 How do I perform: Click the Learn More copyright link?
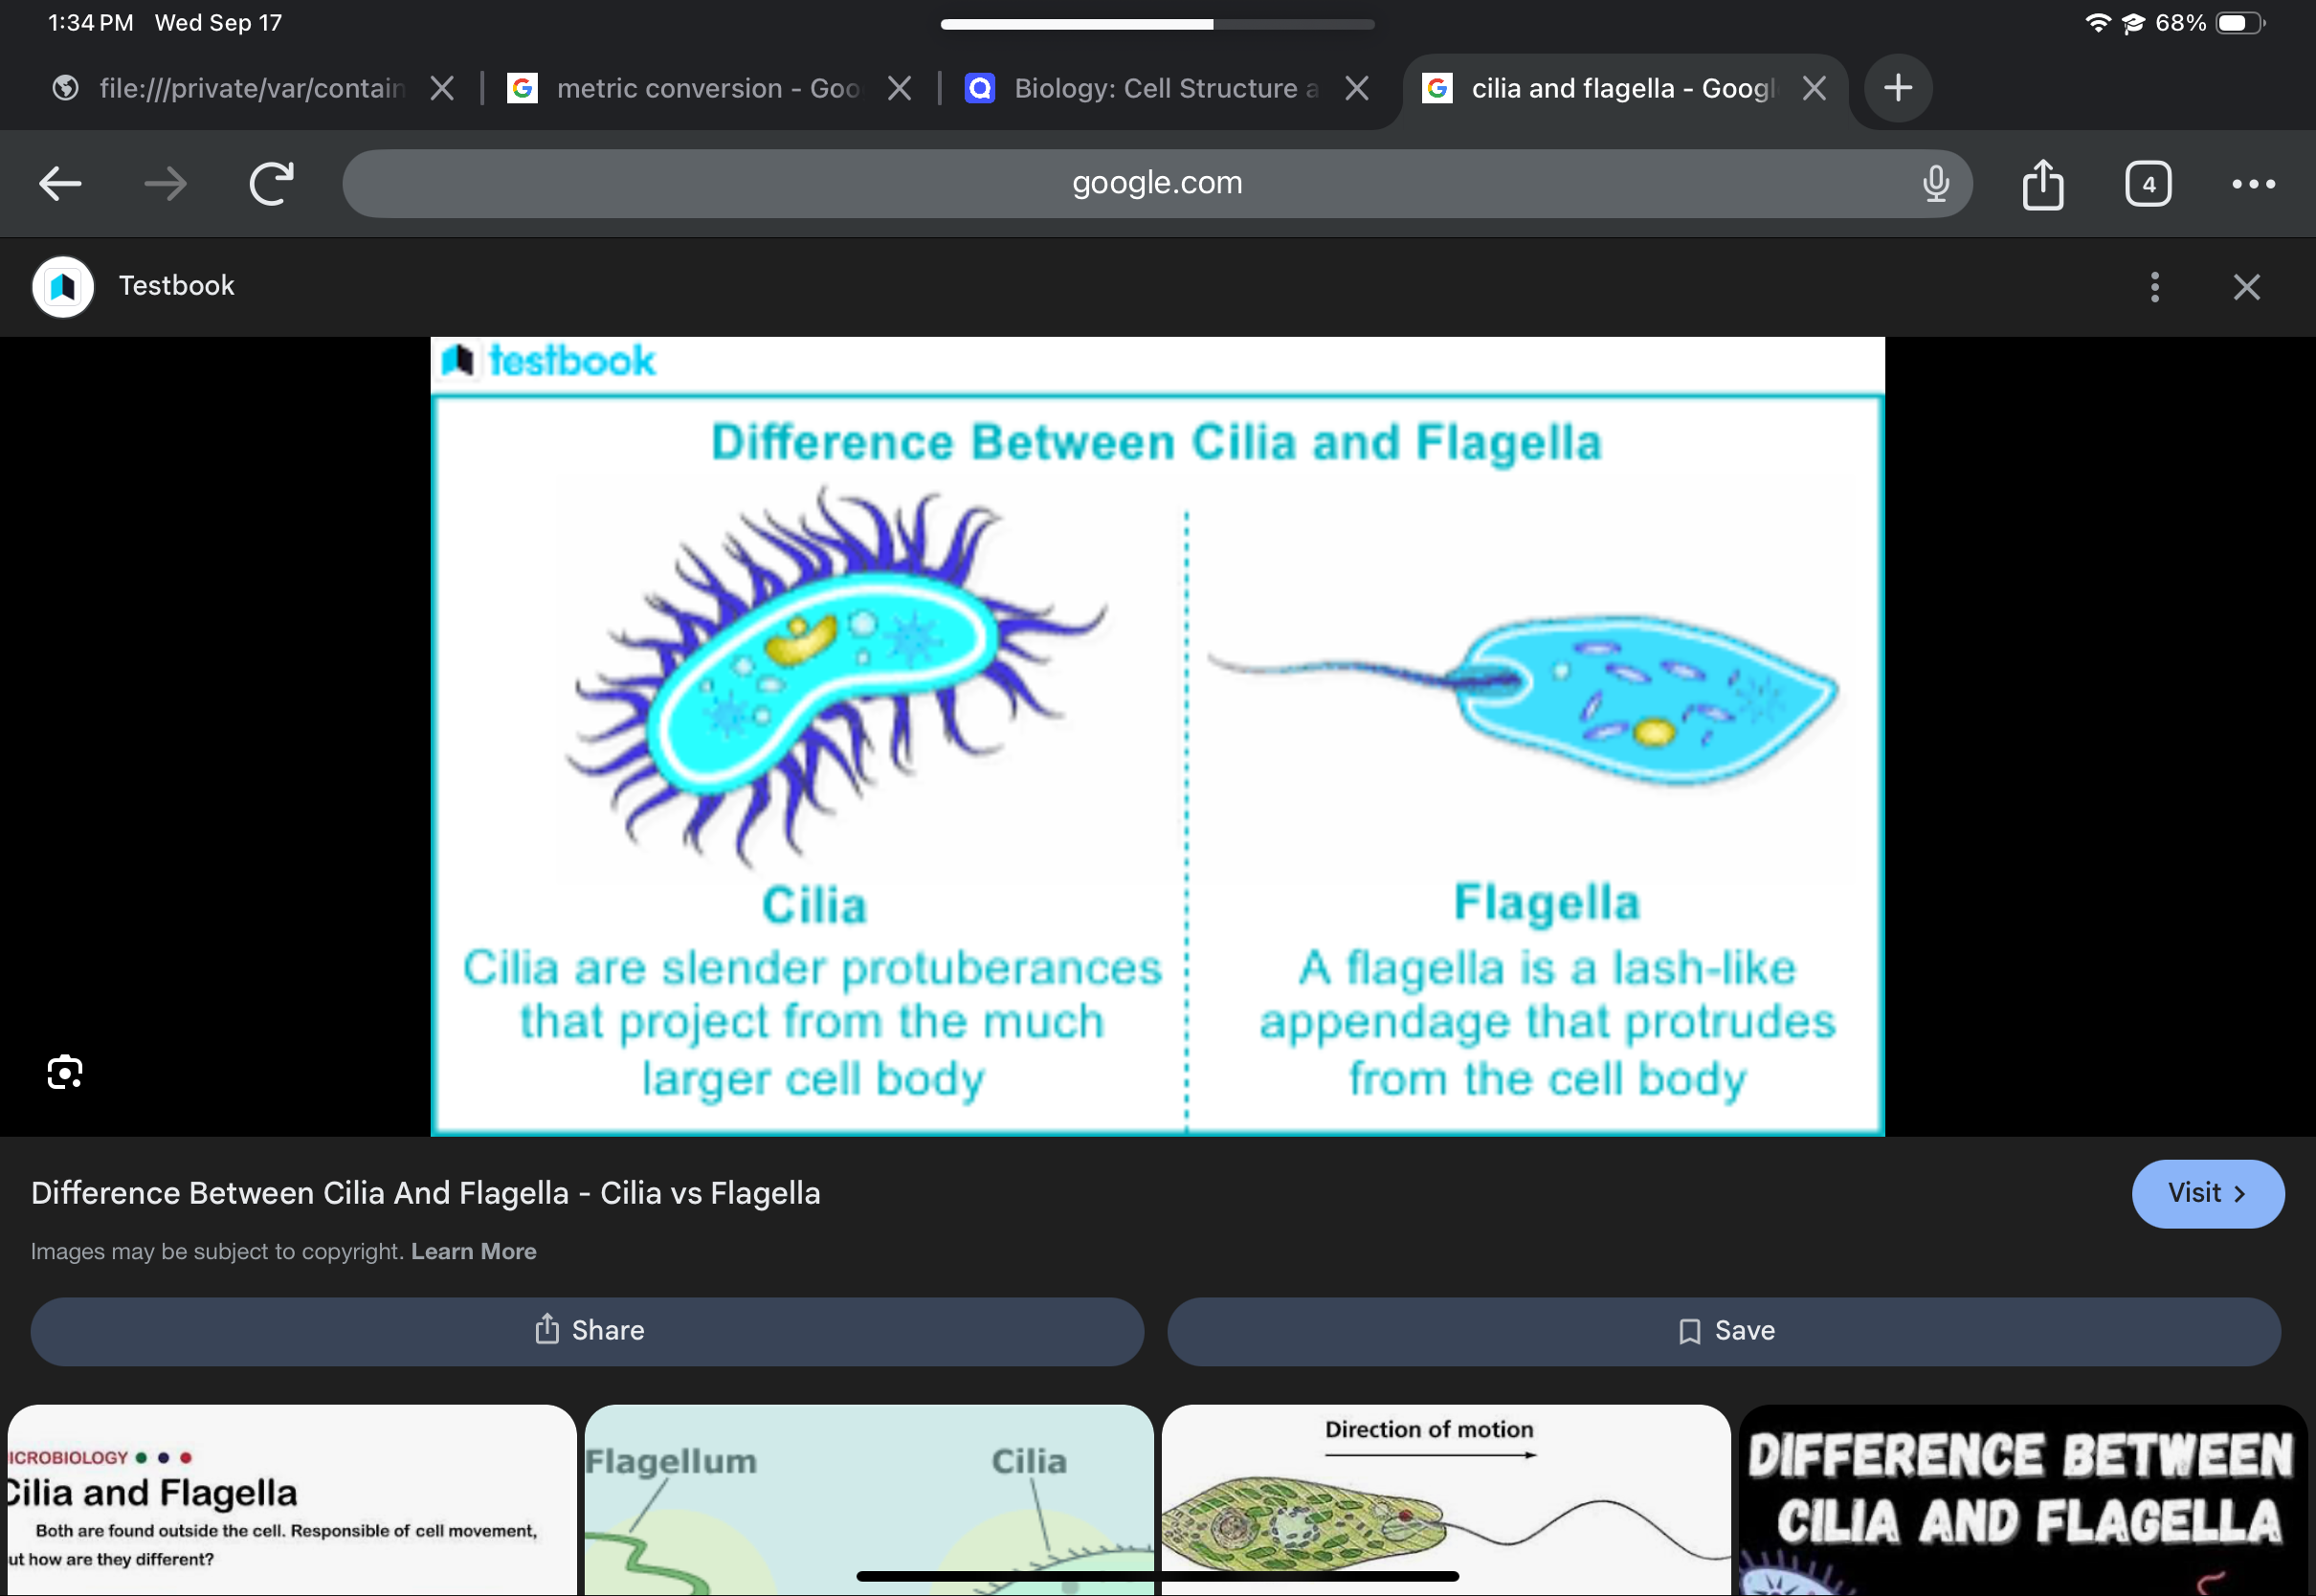coord(473,1251)
